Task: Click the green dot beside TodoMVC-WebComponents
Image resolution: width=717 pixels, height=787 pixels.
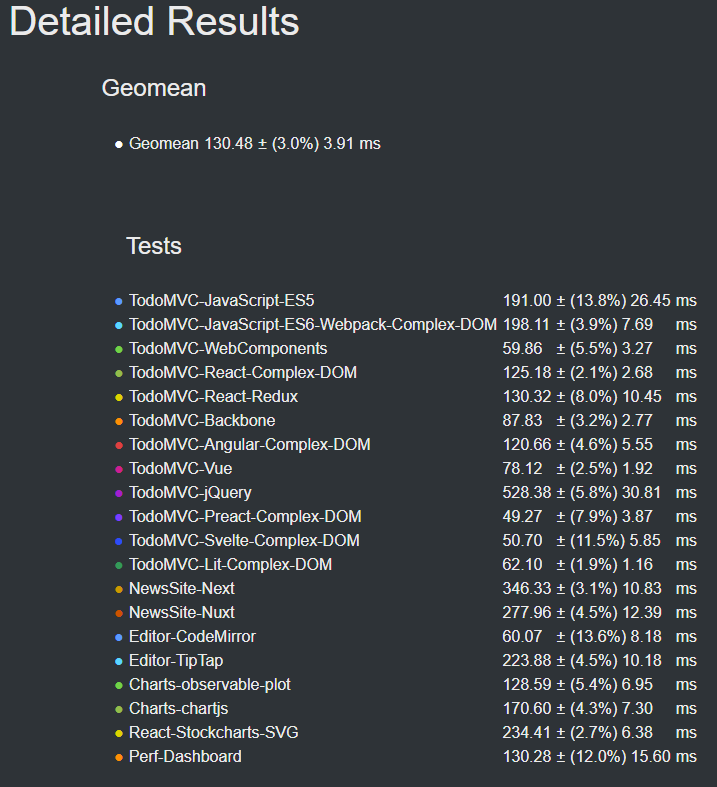Action: tap(119, 349)
